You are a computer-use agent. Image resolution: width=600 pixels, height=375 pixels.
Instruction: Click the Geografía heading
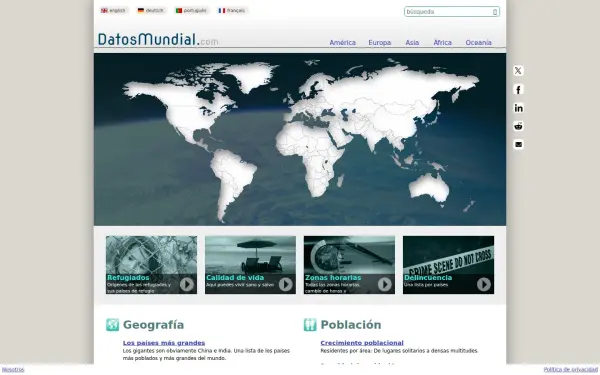153,325
